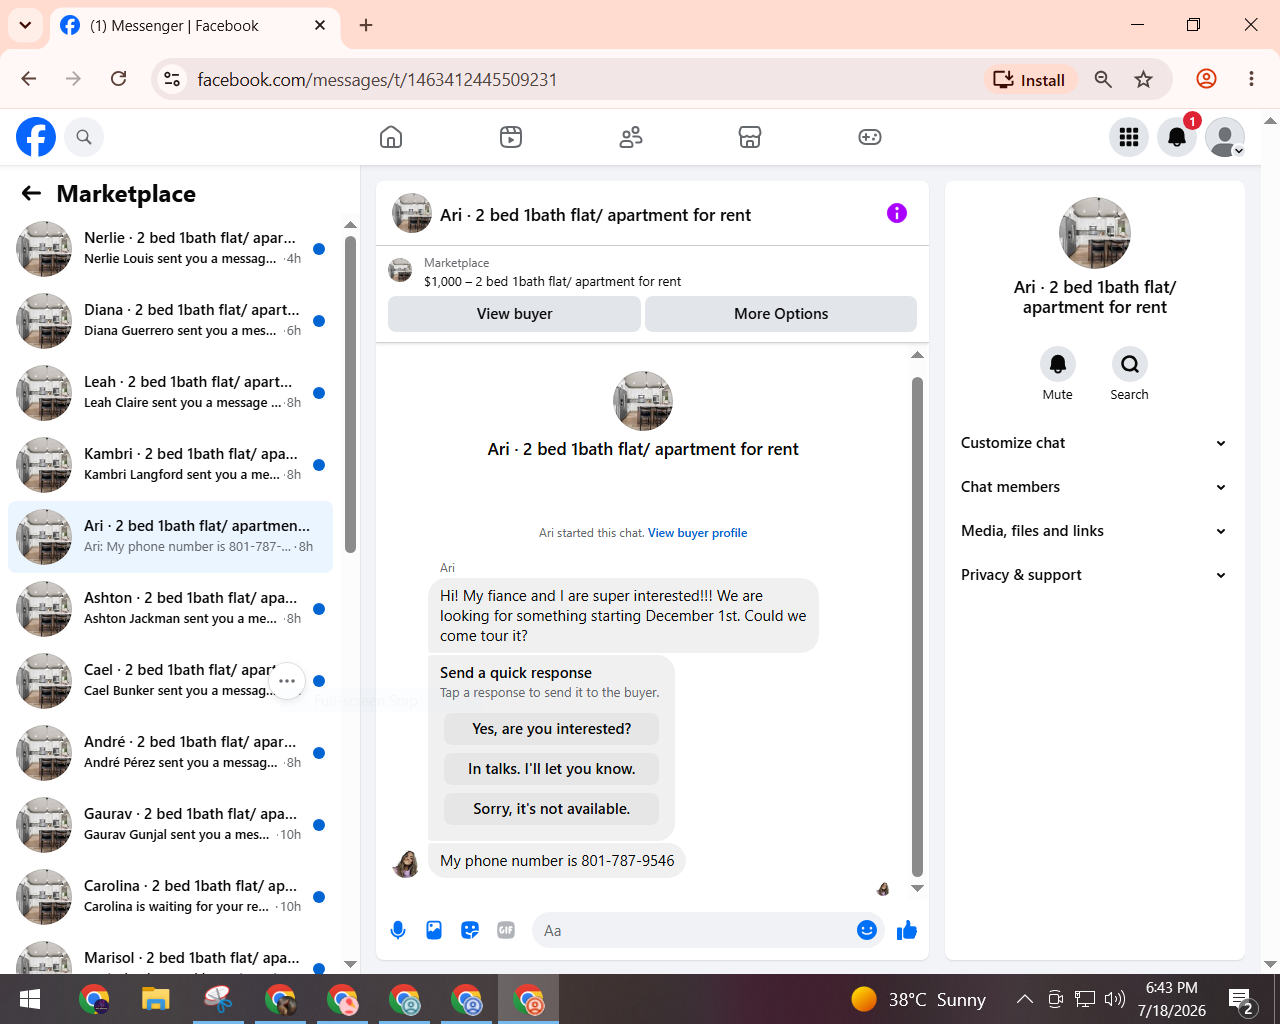Open the Gaurav conversation in the list
This screenshot has width=1280, height=1024.
[x=170, y=825]
